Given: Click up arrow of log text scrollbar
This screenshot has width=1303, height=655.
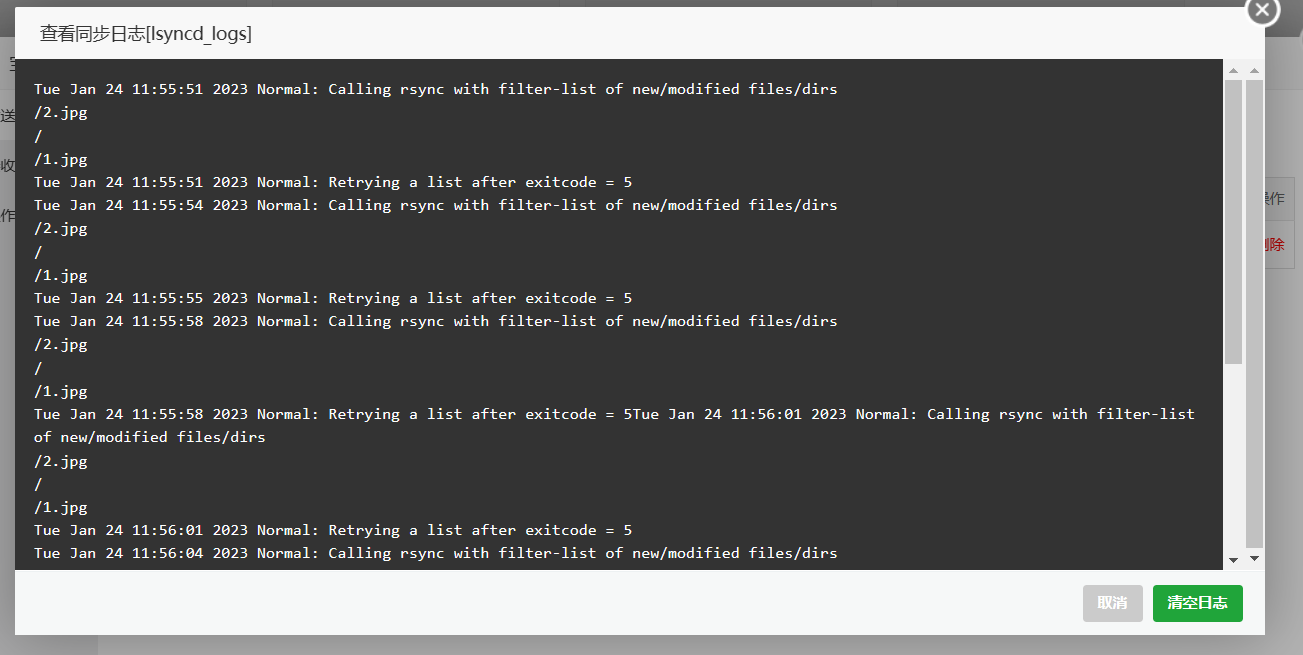Looking at the screenshot, I should (1233, 71).
